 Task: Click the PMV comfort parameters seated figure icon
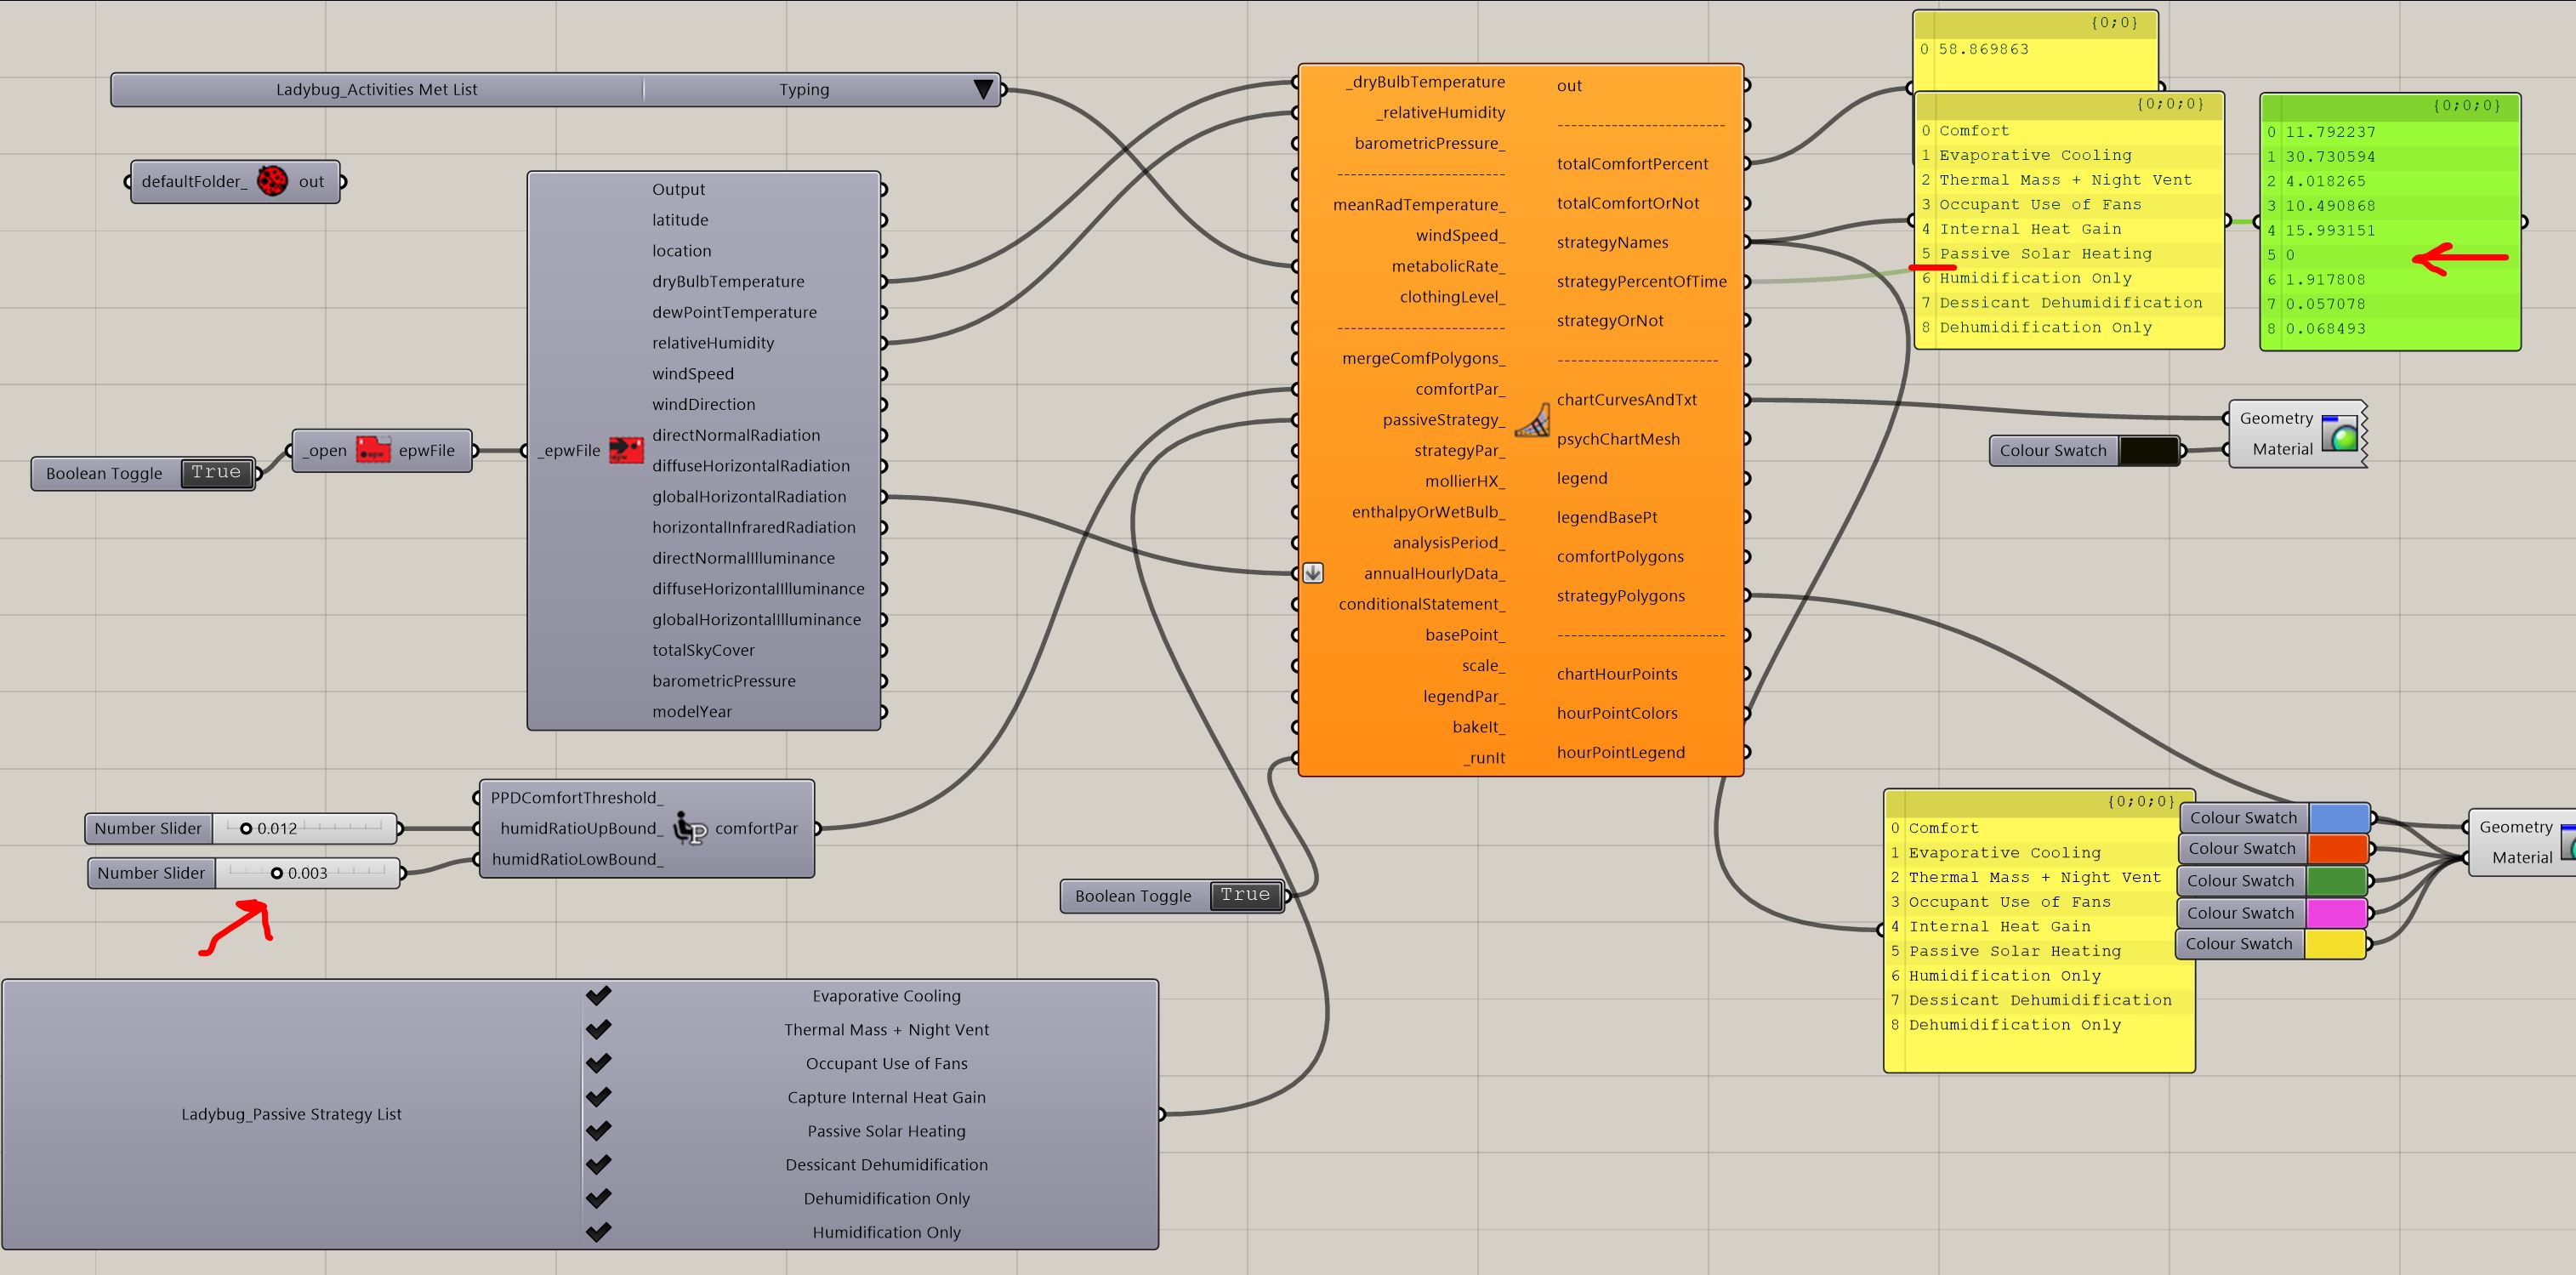click(689, 829)
